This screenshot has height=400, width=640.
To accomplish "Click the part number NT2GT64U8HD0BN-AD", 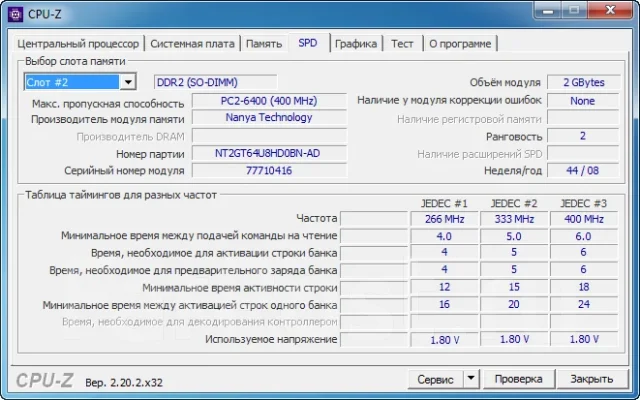I will tap(269, 153).
